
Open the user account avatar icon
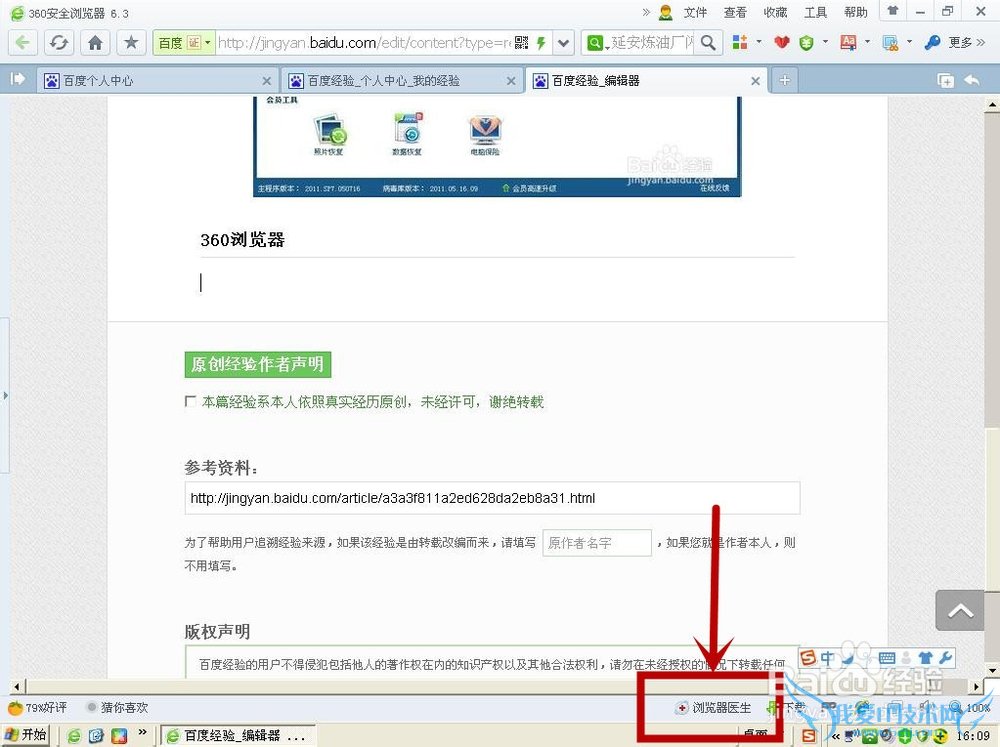(x=666, y=12)
